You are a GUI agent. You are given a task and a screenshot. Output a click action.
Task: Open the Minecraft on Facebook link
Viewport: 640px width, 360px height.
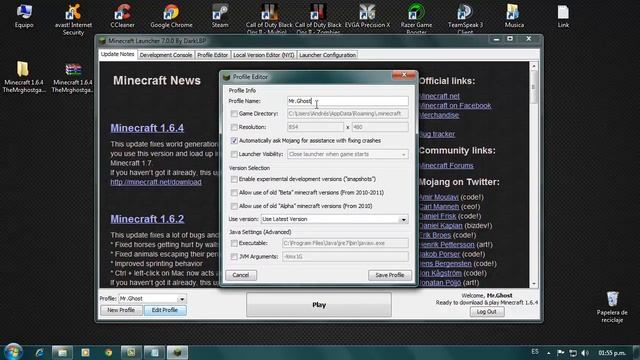pyautogui.click(x=455, y=106)
